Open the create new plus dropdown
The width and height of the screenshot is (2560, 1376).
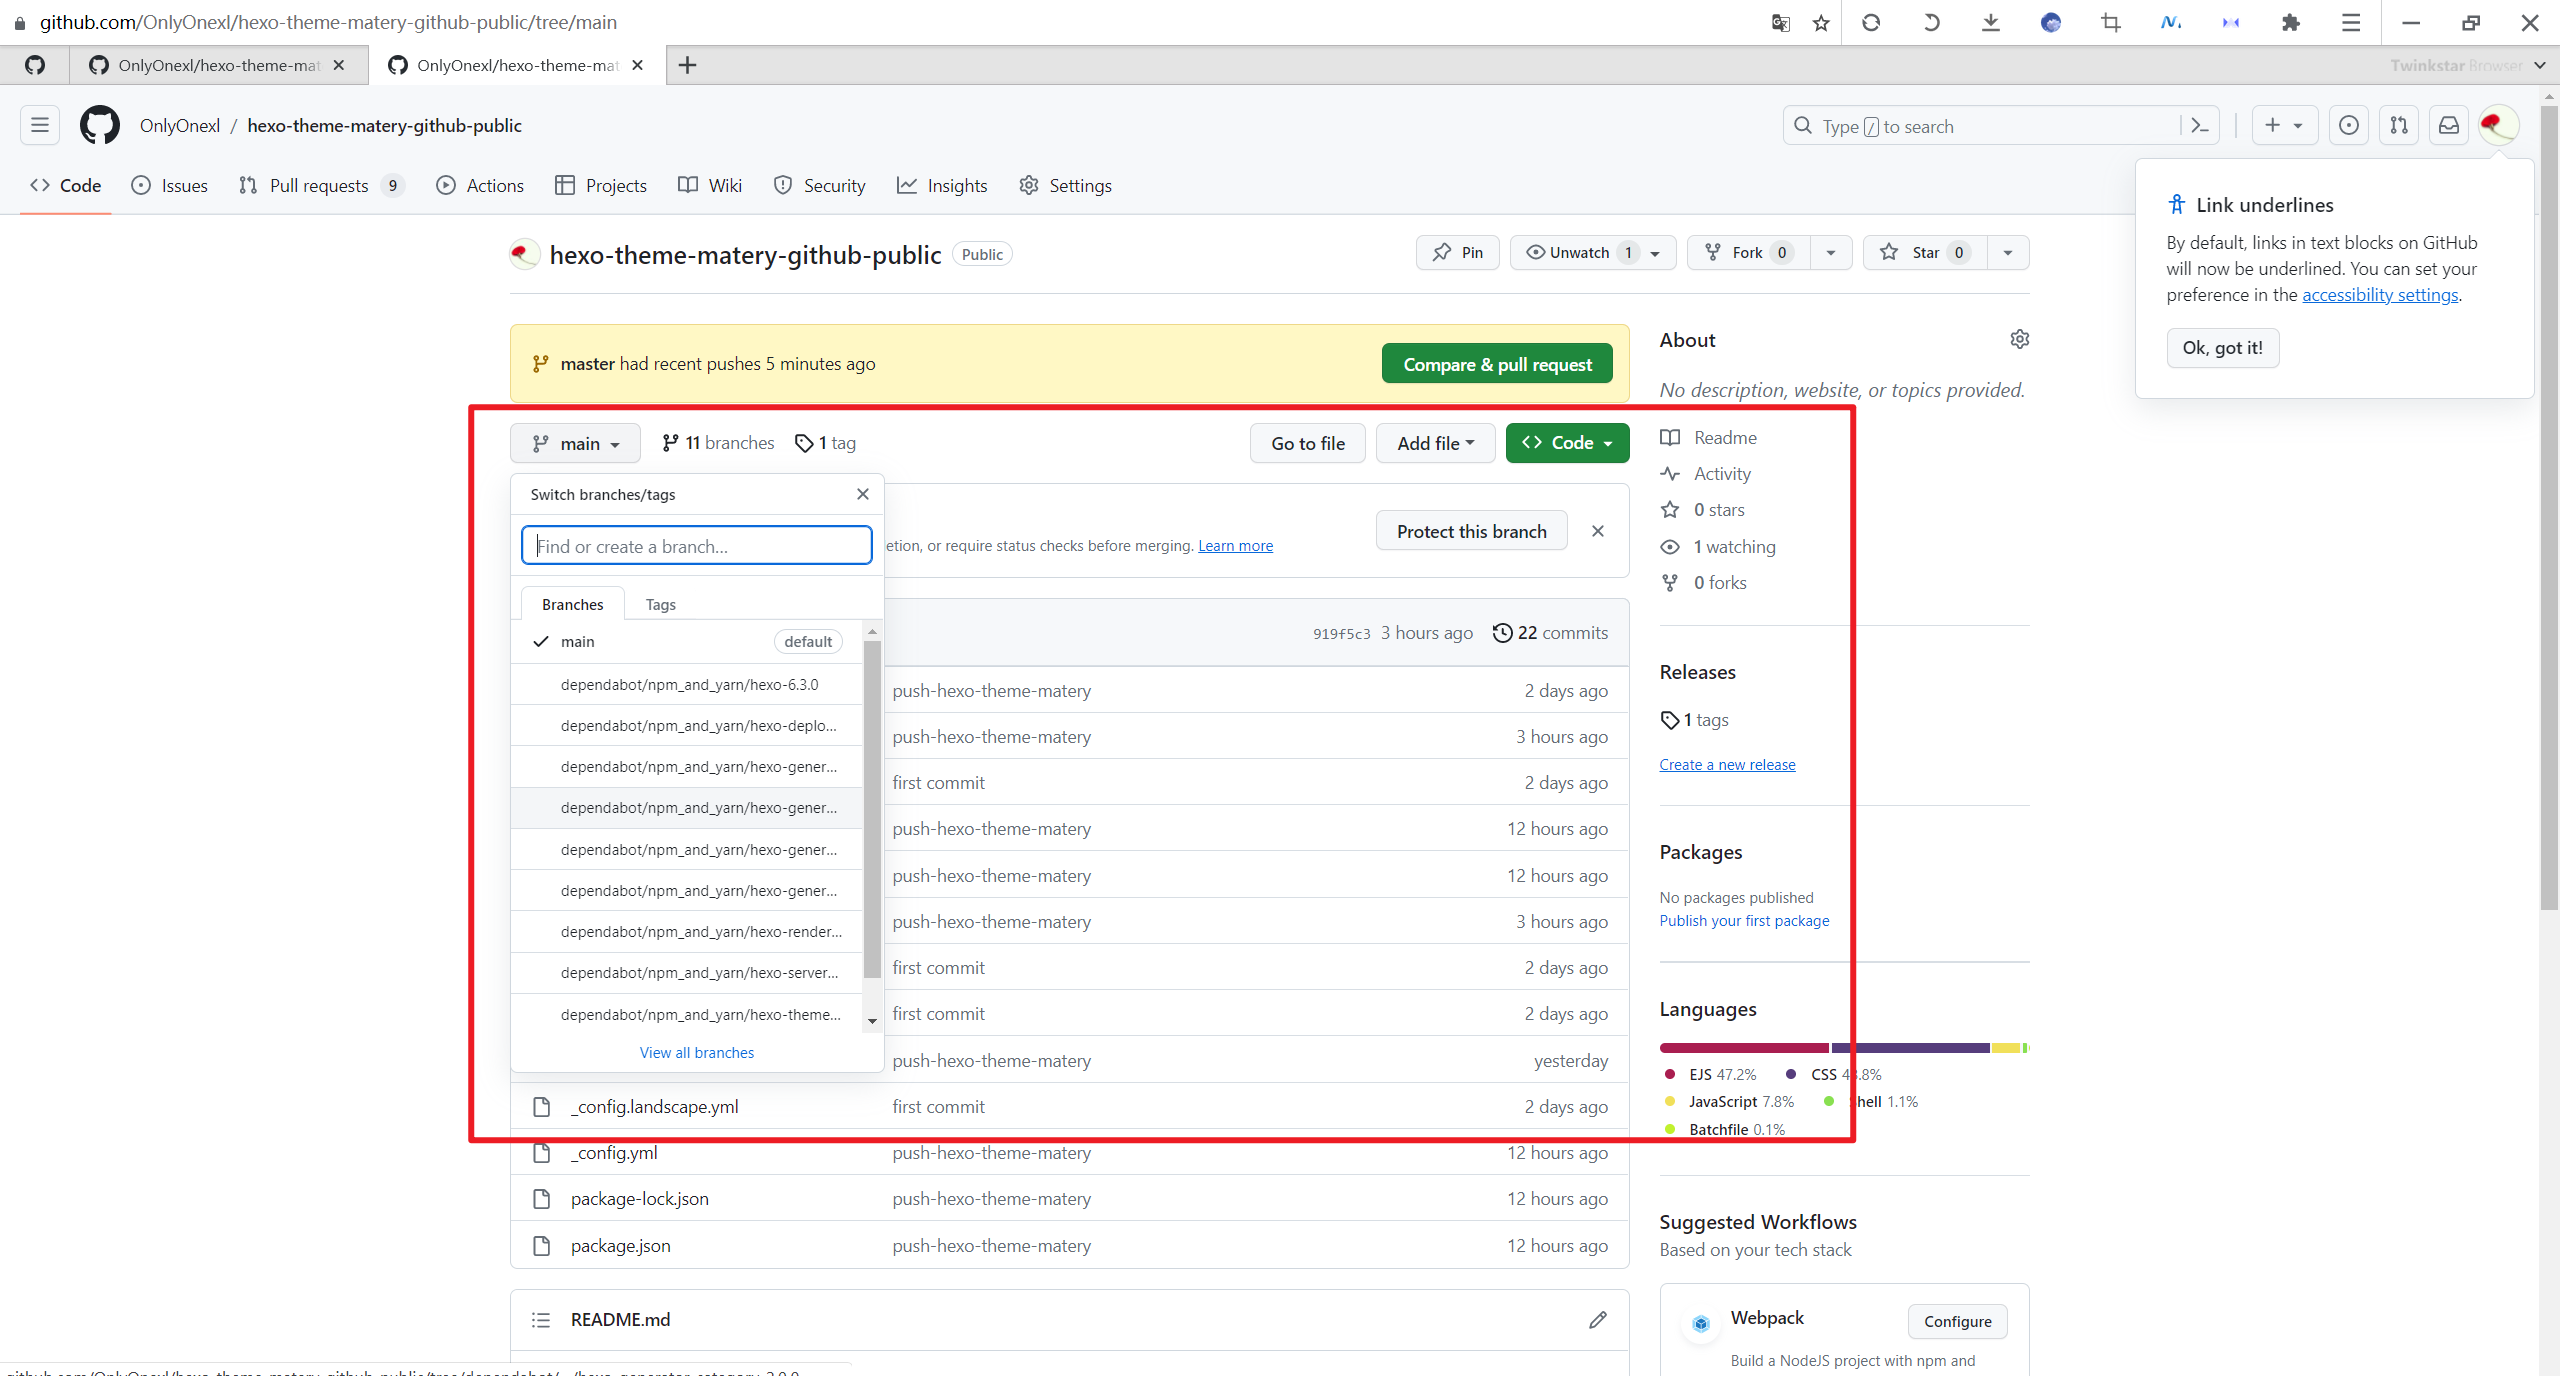(2284, 125)
